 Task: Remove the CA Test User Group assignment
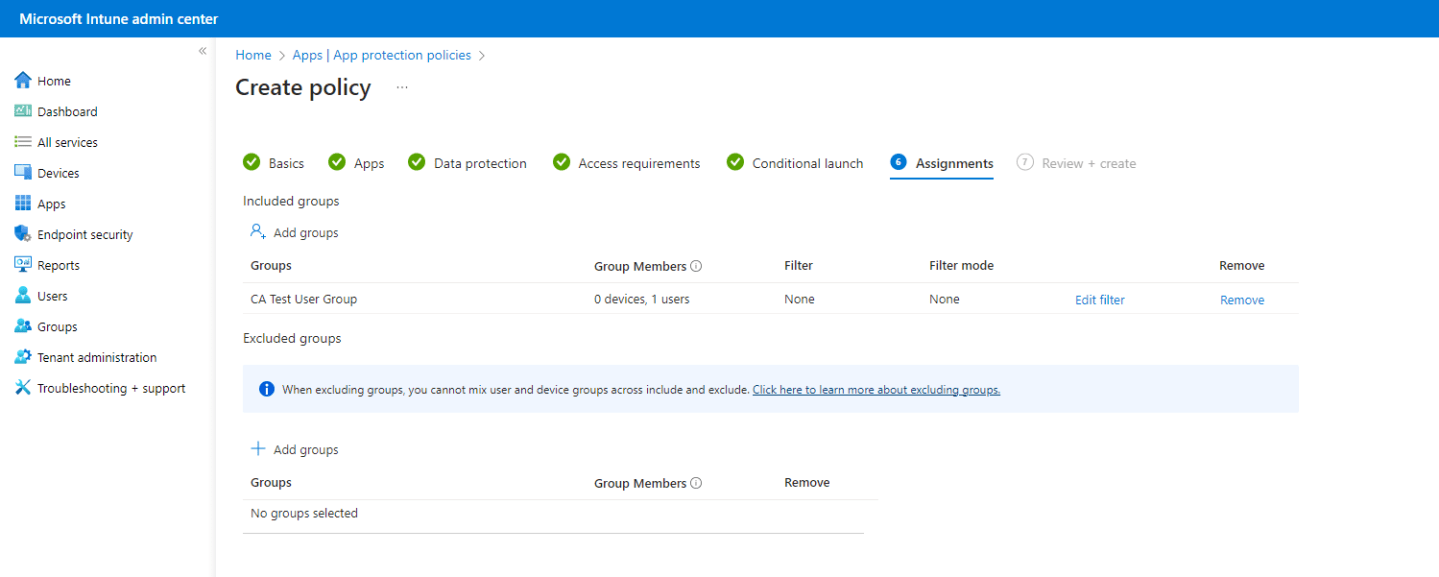click(x=1241, y=299)
